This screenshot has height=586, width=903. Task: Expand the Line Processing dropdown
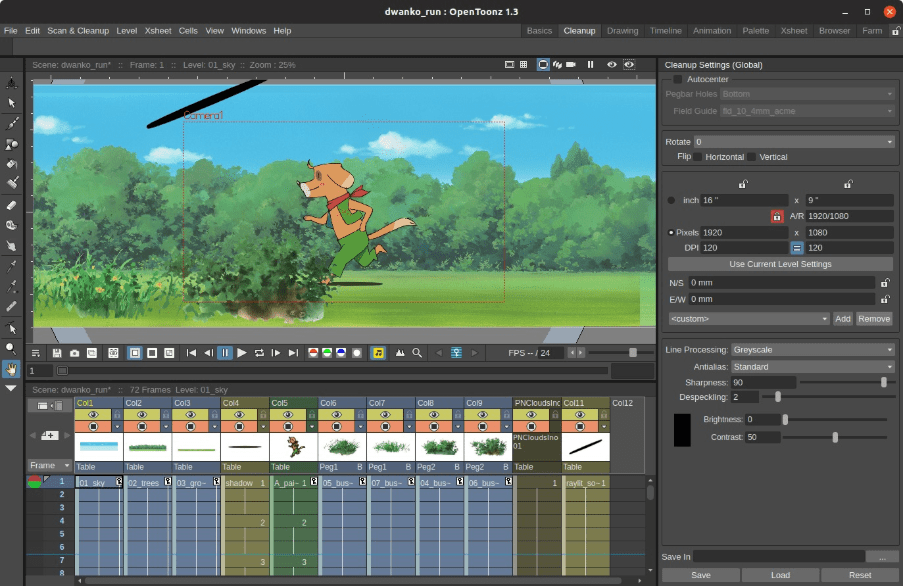tap(811, 350)
